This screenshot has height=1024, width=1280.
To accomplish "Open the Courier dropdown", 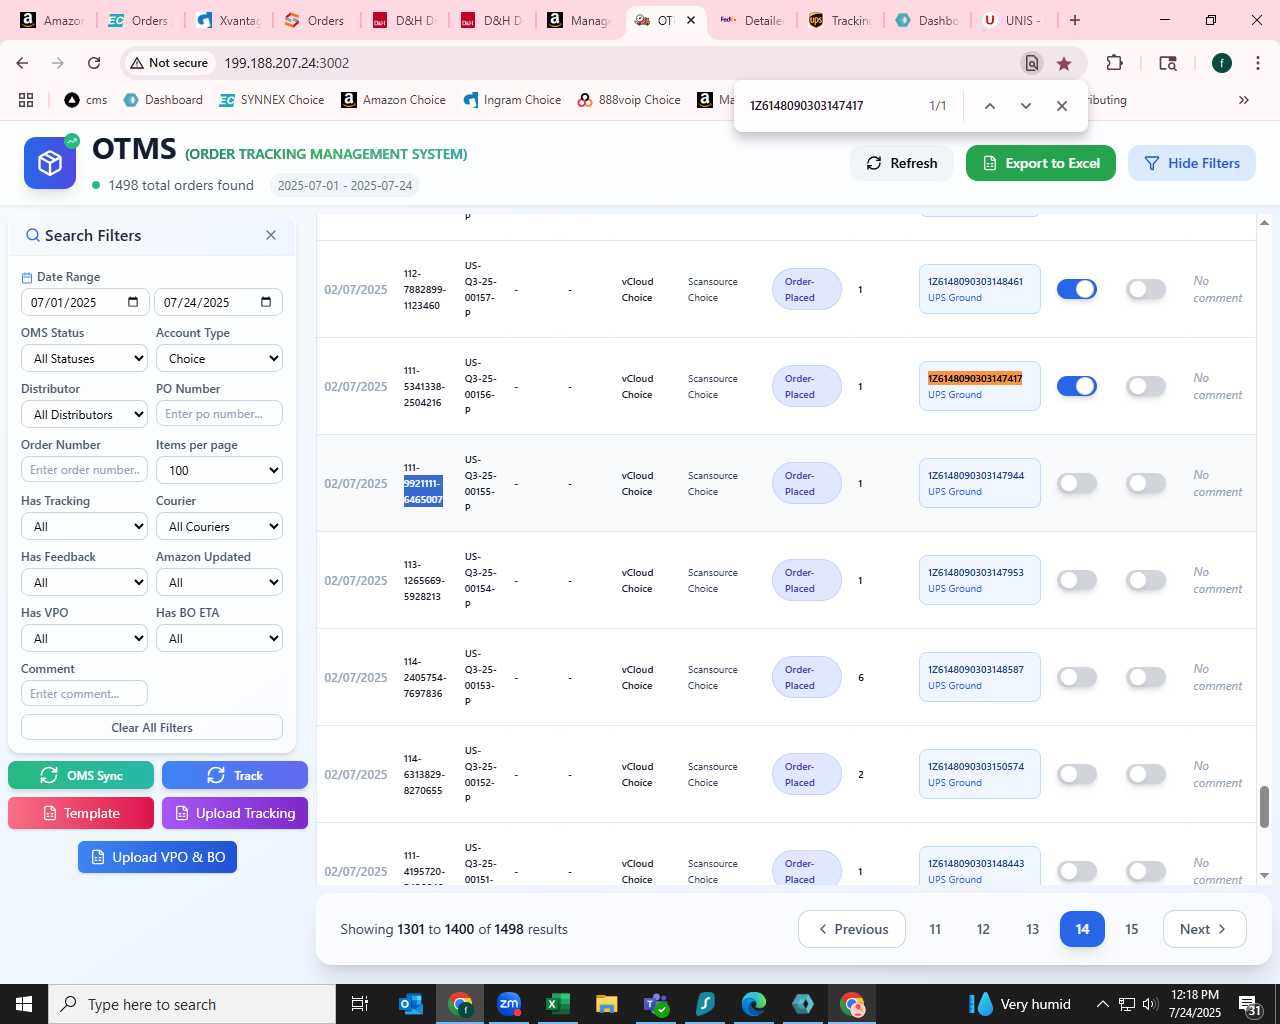I will coord(219,526).
